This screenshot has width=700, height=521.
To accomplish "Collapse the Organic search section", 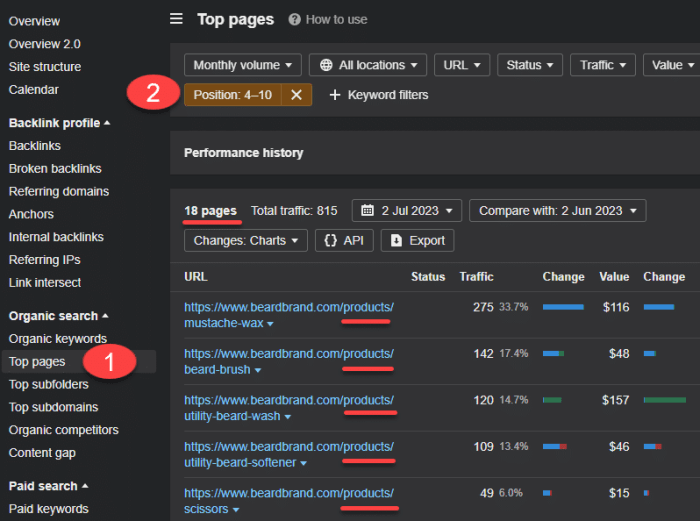I will click(x=58, y=316).
